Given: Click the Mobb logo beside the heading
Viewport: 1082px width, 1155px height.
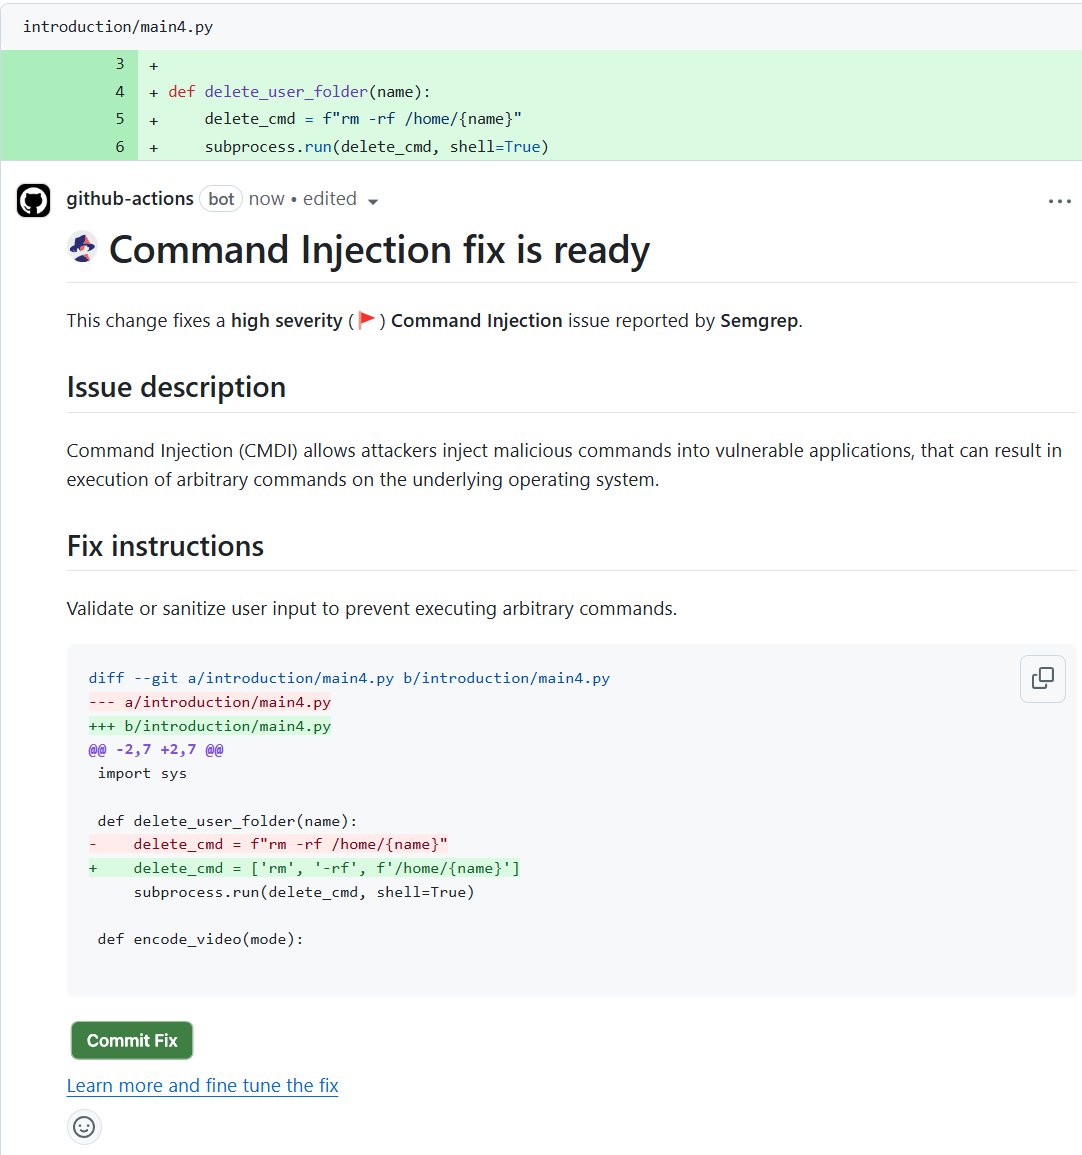Looking at the screenshot, I should pyautogui.click(x=83, y=247).
